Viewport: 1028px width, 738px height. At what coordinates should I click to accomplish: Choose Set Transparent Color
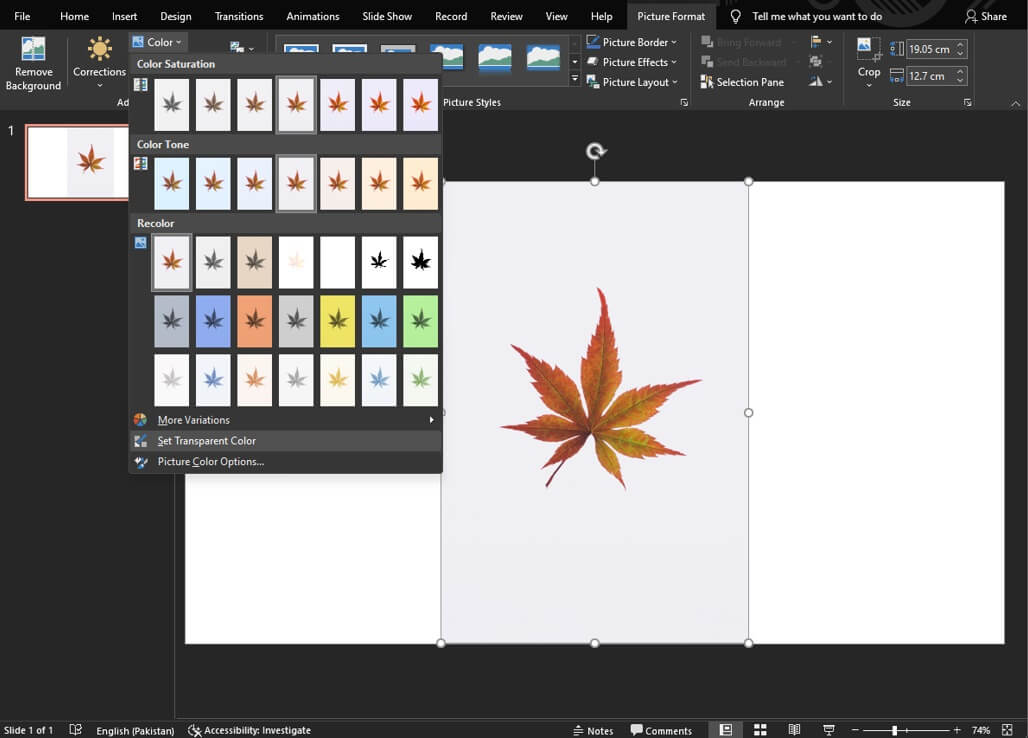207,440
